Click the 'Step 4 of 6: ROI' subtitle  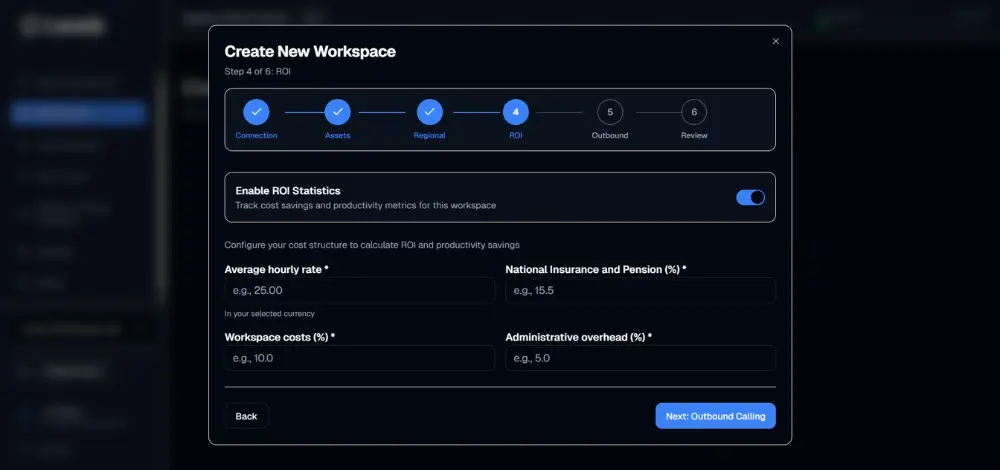click(x=258, y=71)
